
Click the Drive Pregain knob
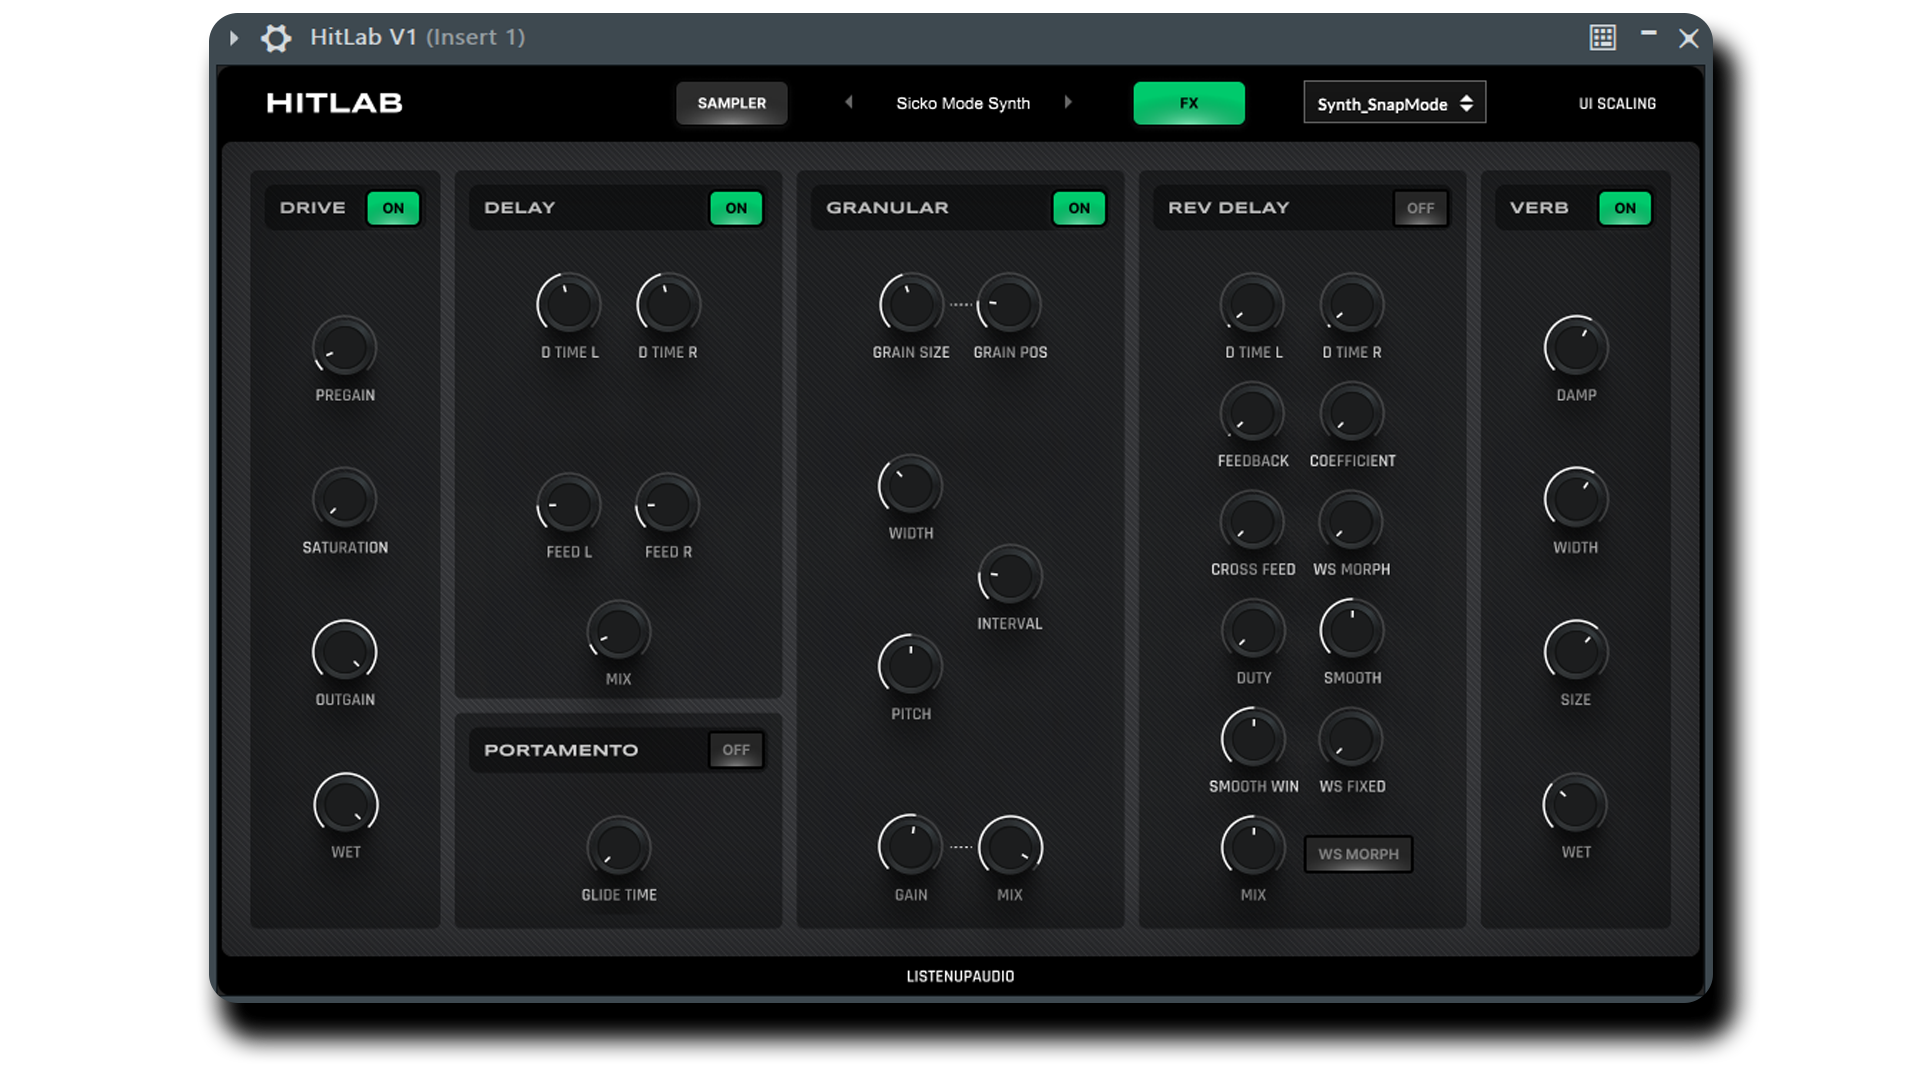click(x=344, y=348)
